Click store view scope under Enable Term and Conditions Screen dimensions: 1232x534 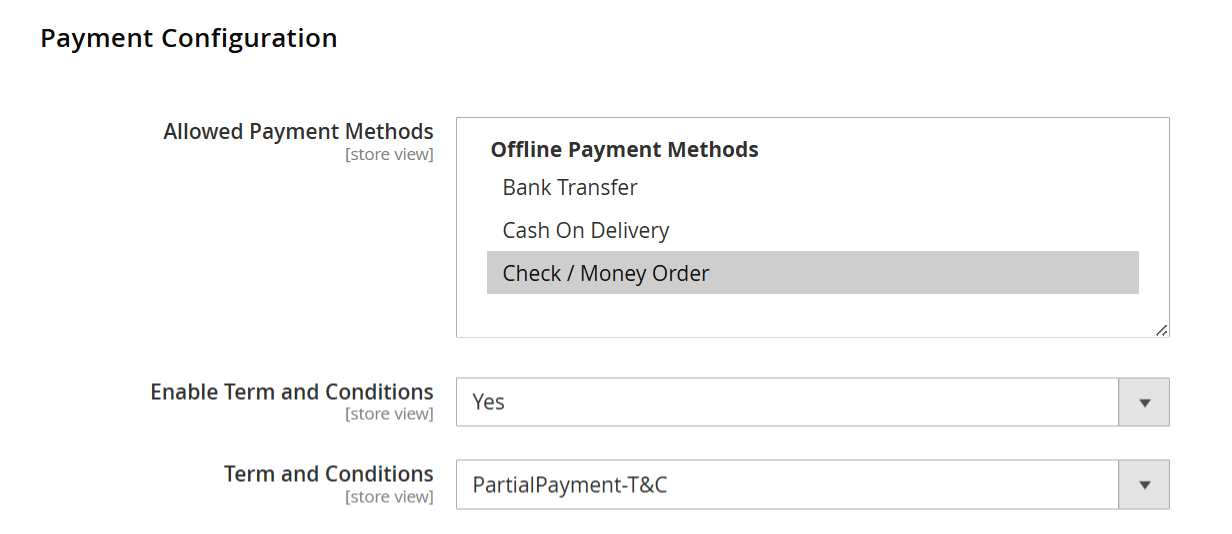tap(389, 414)
